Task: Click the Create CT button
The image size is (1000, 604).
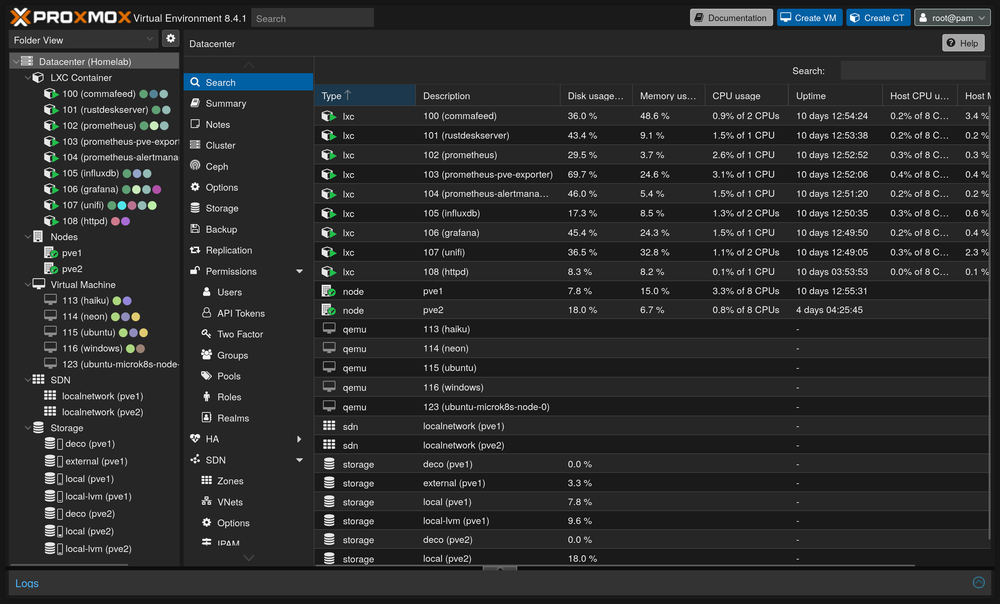Action: pyautogui.click(x=878, y=18)
